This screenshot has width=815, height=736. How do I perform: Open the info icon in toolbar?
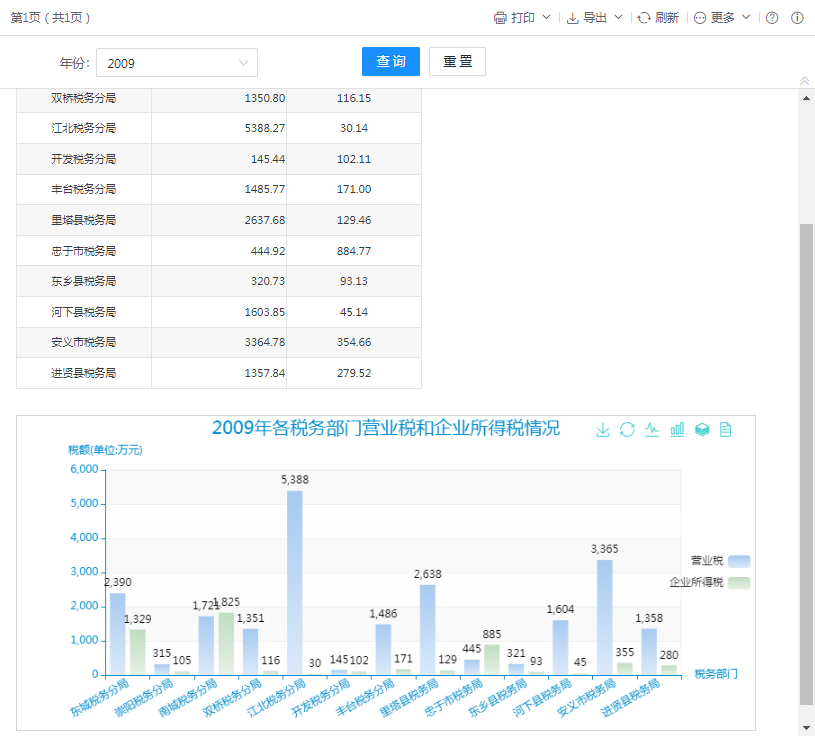(x=797, y=18)
